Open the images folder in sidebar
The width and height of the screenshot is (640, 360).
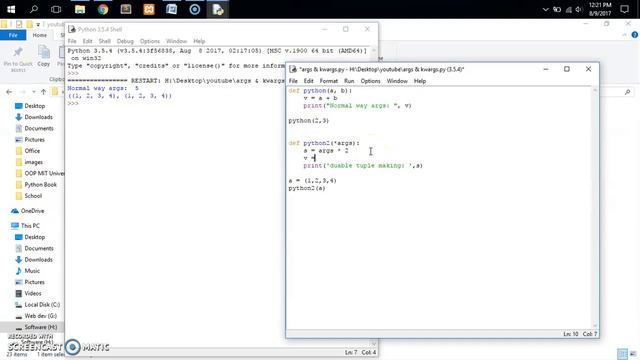(x=33, y=162)
